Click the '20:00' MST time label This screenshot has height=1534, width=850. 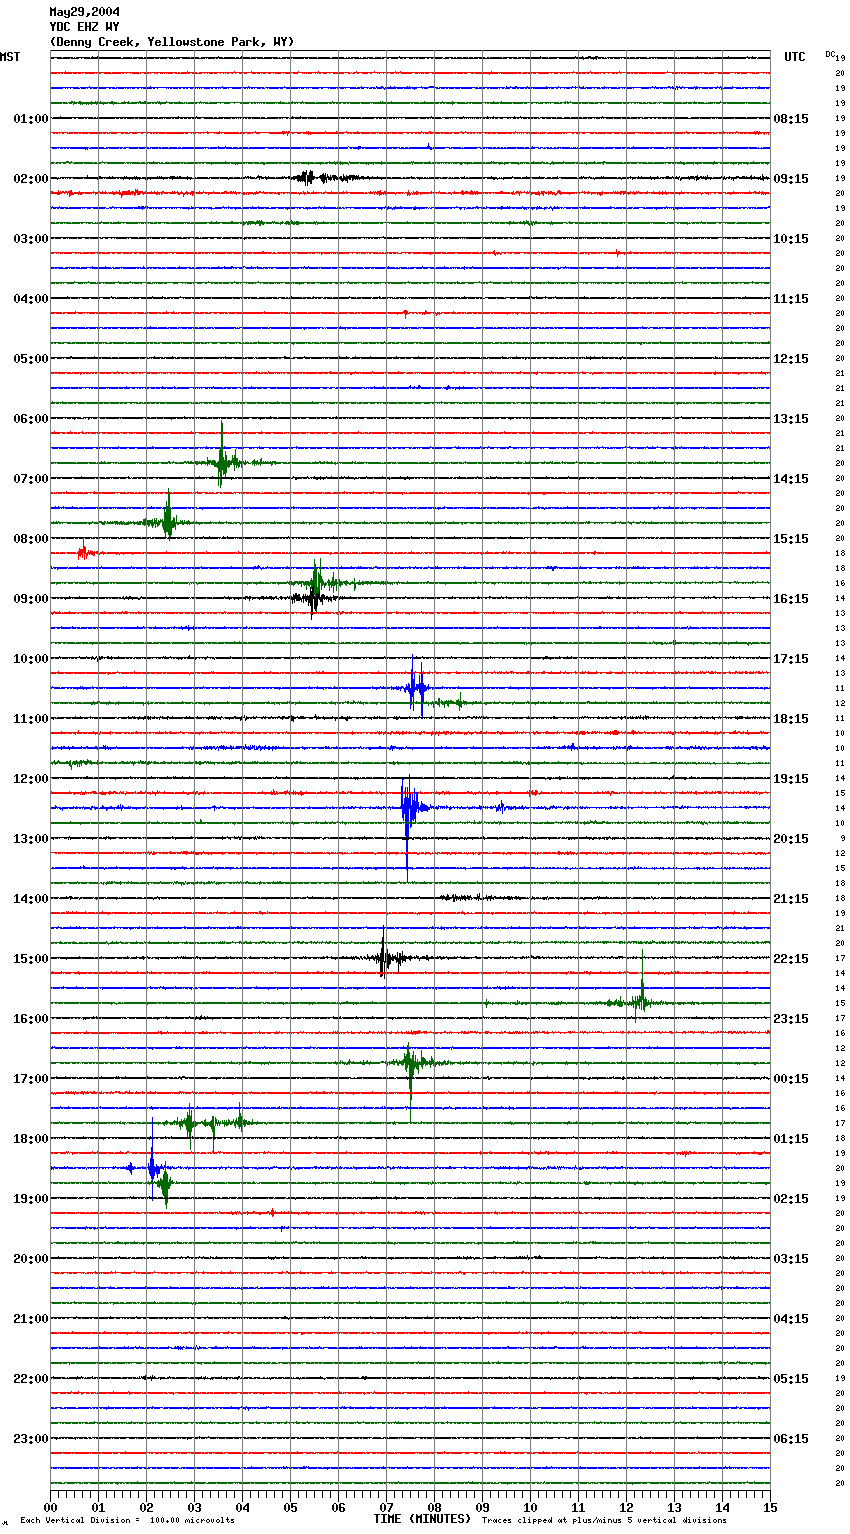point(31,1259)
